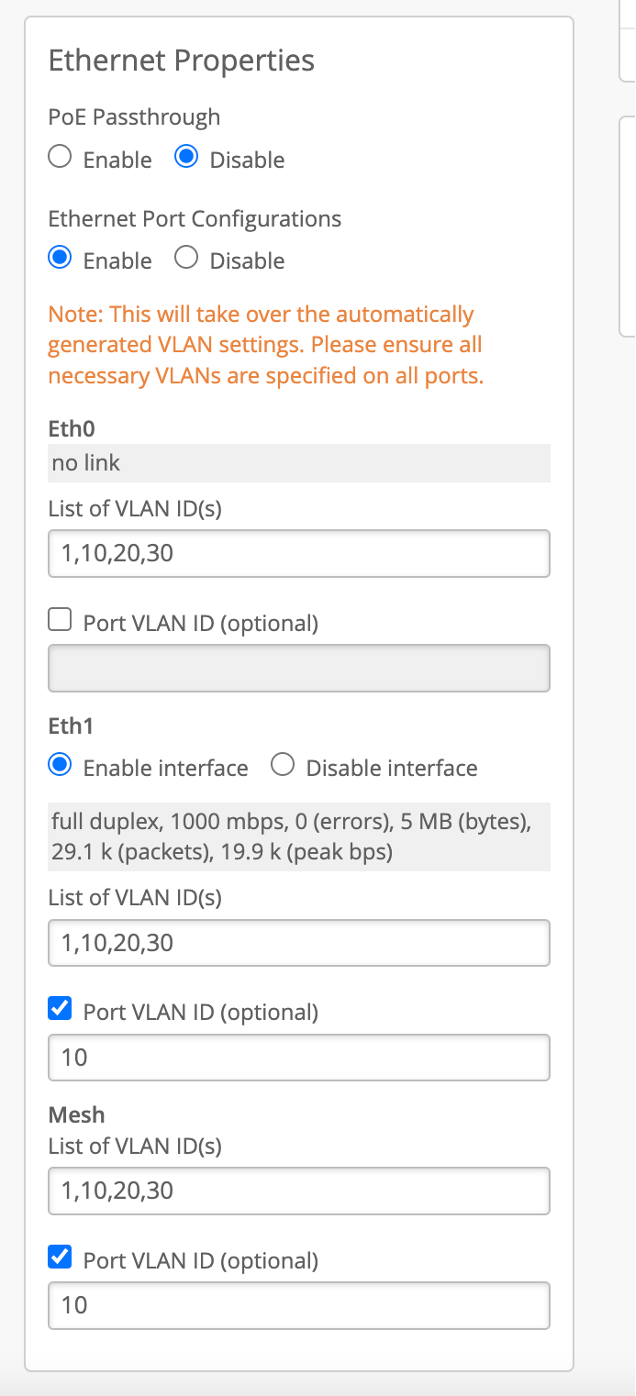Screen dimensions: 636x1396
Task: Enable PoE Passthrough
Action: click(x=60, y=158)
